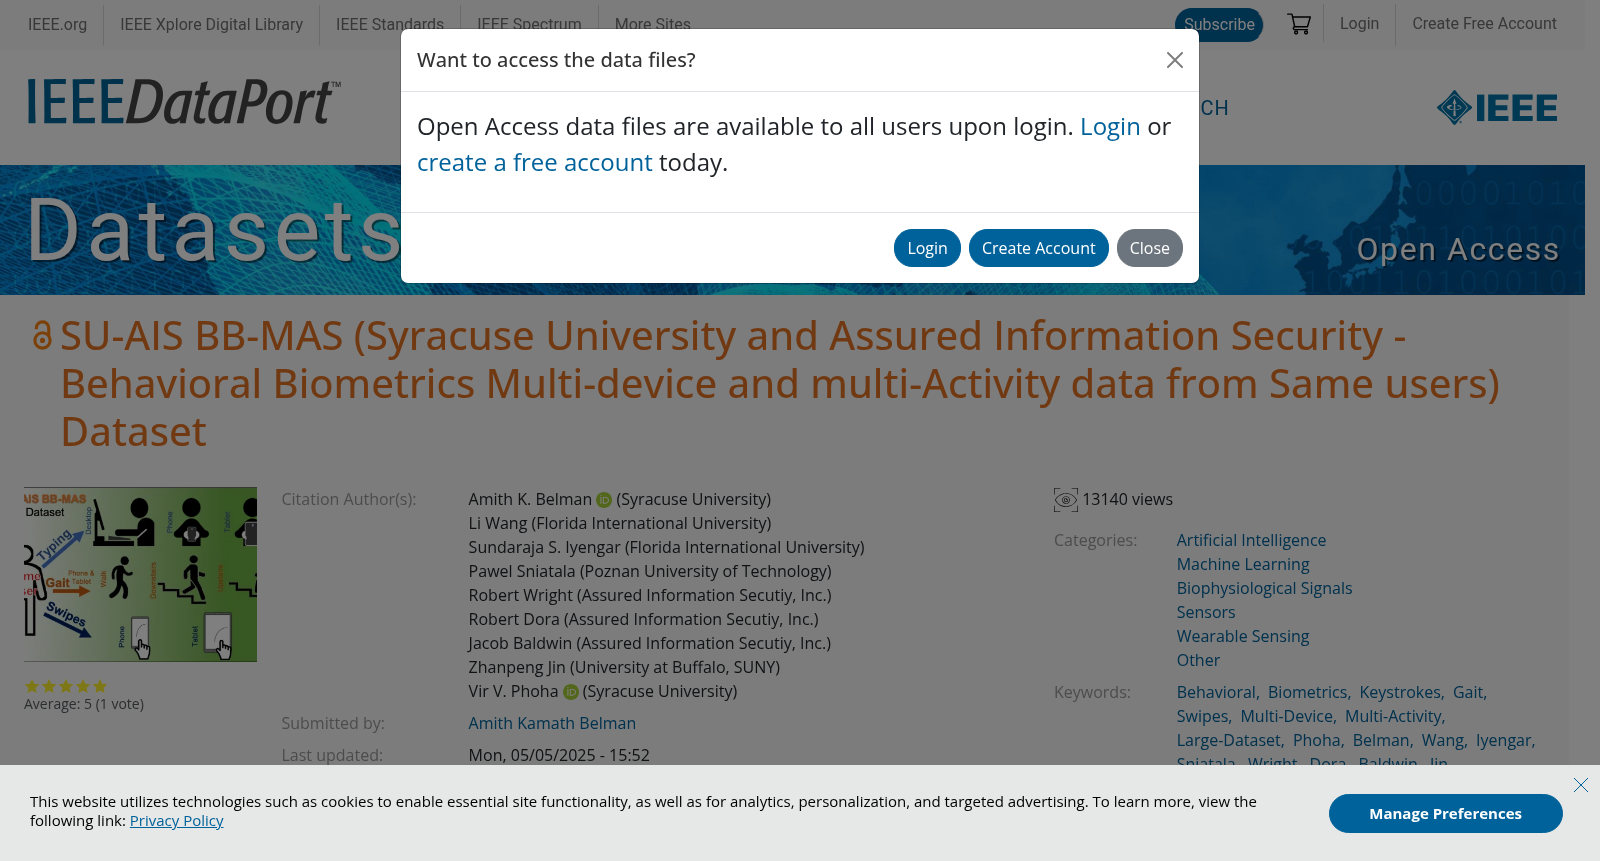Open the Machine Learning category

(x=1243, y=564)
